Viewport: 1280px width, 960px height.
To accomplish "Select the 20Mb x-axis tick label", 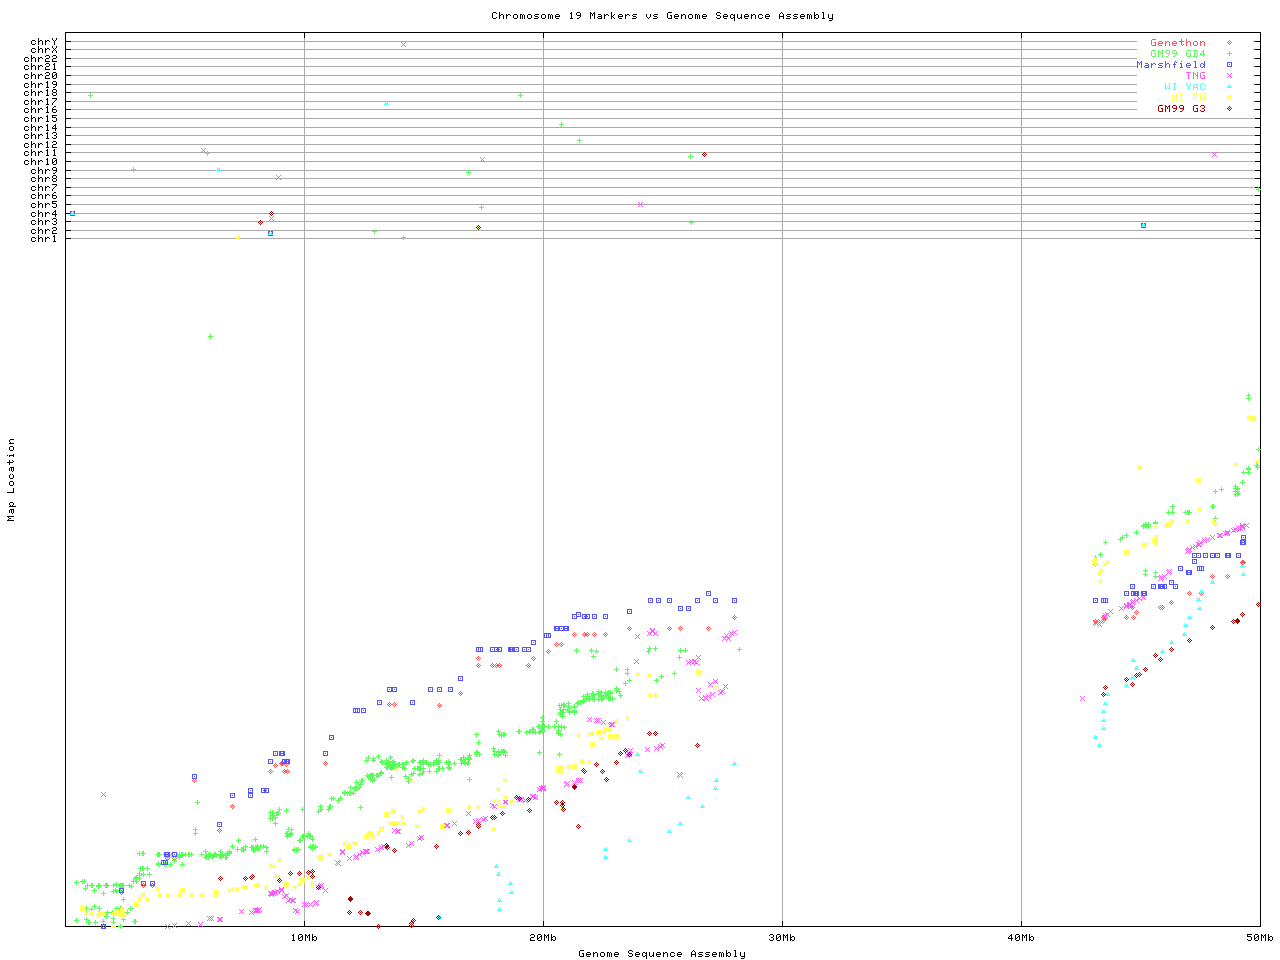I will (543, 938).
